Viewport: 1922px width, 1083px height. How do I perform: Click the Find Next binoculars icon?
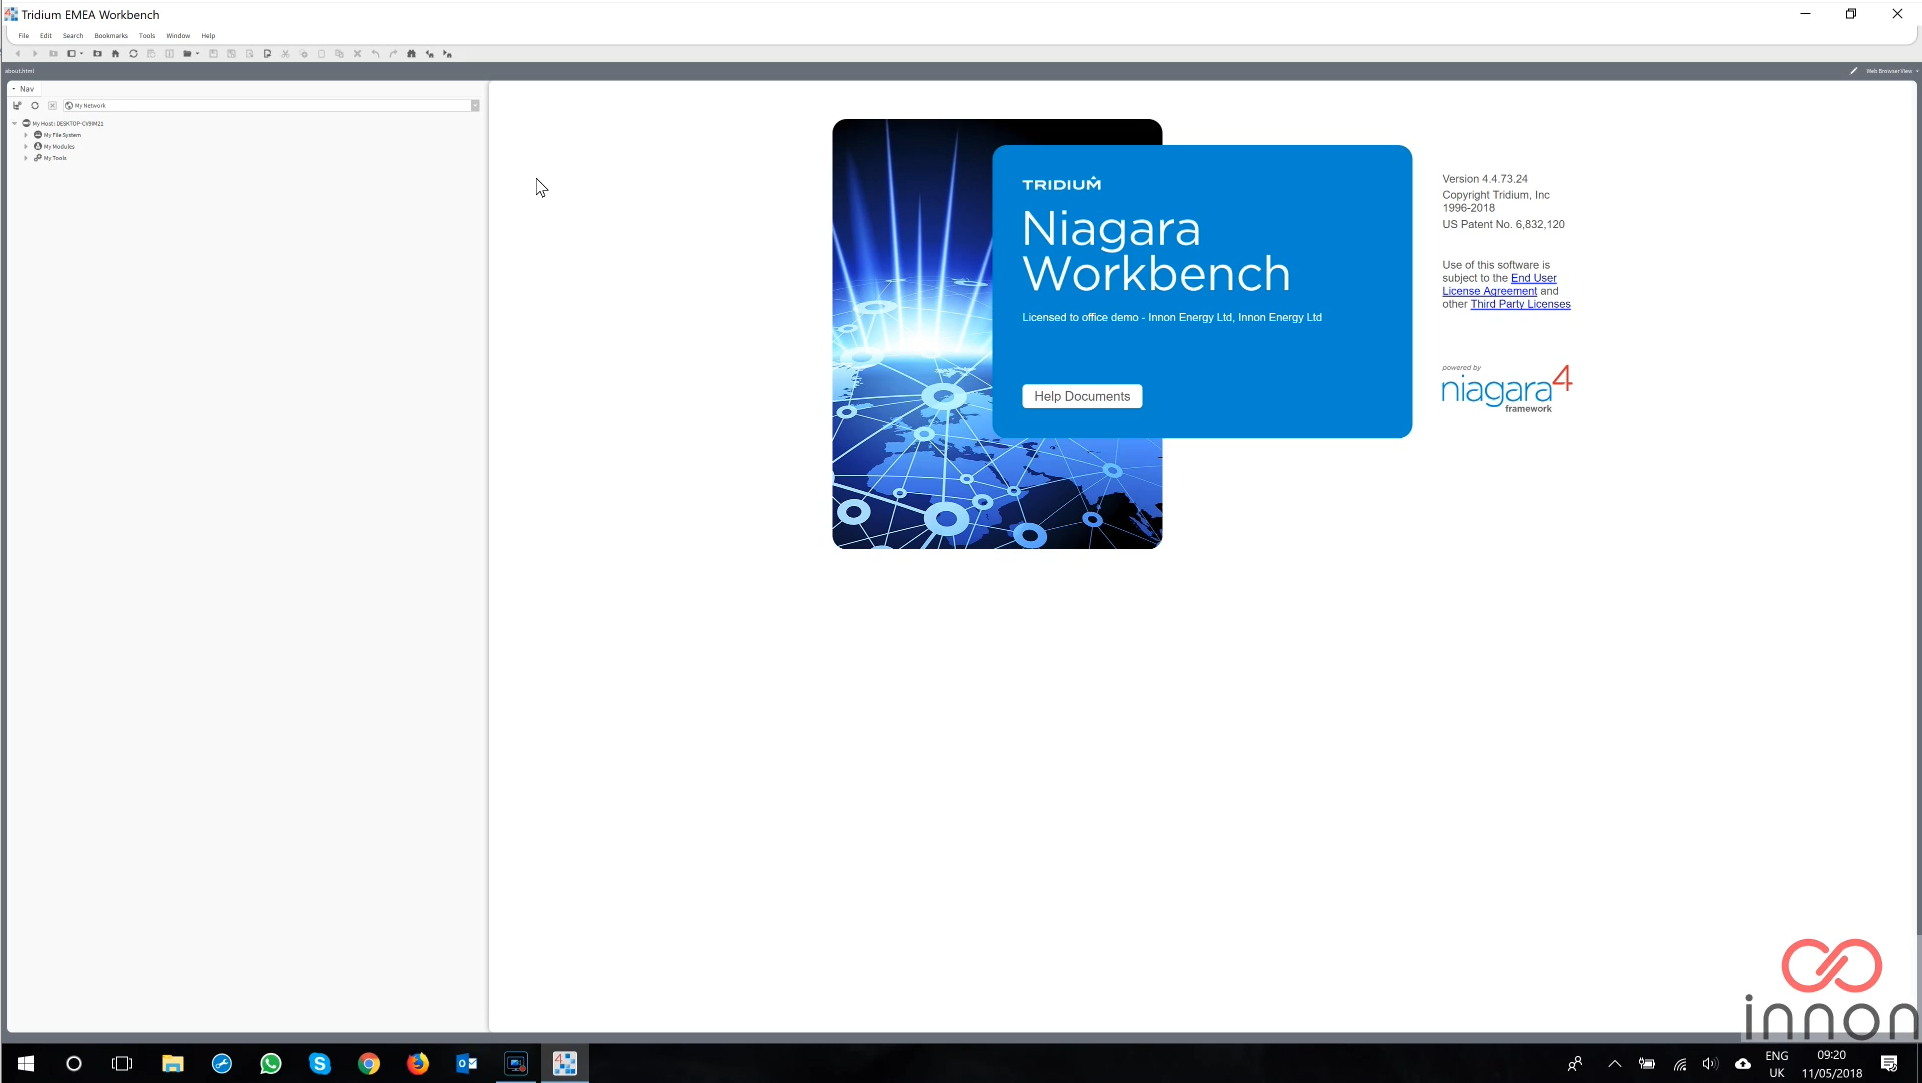(447, 54)
